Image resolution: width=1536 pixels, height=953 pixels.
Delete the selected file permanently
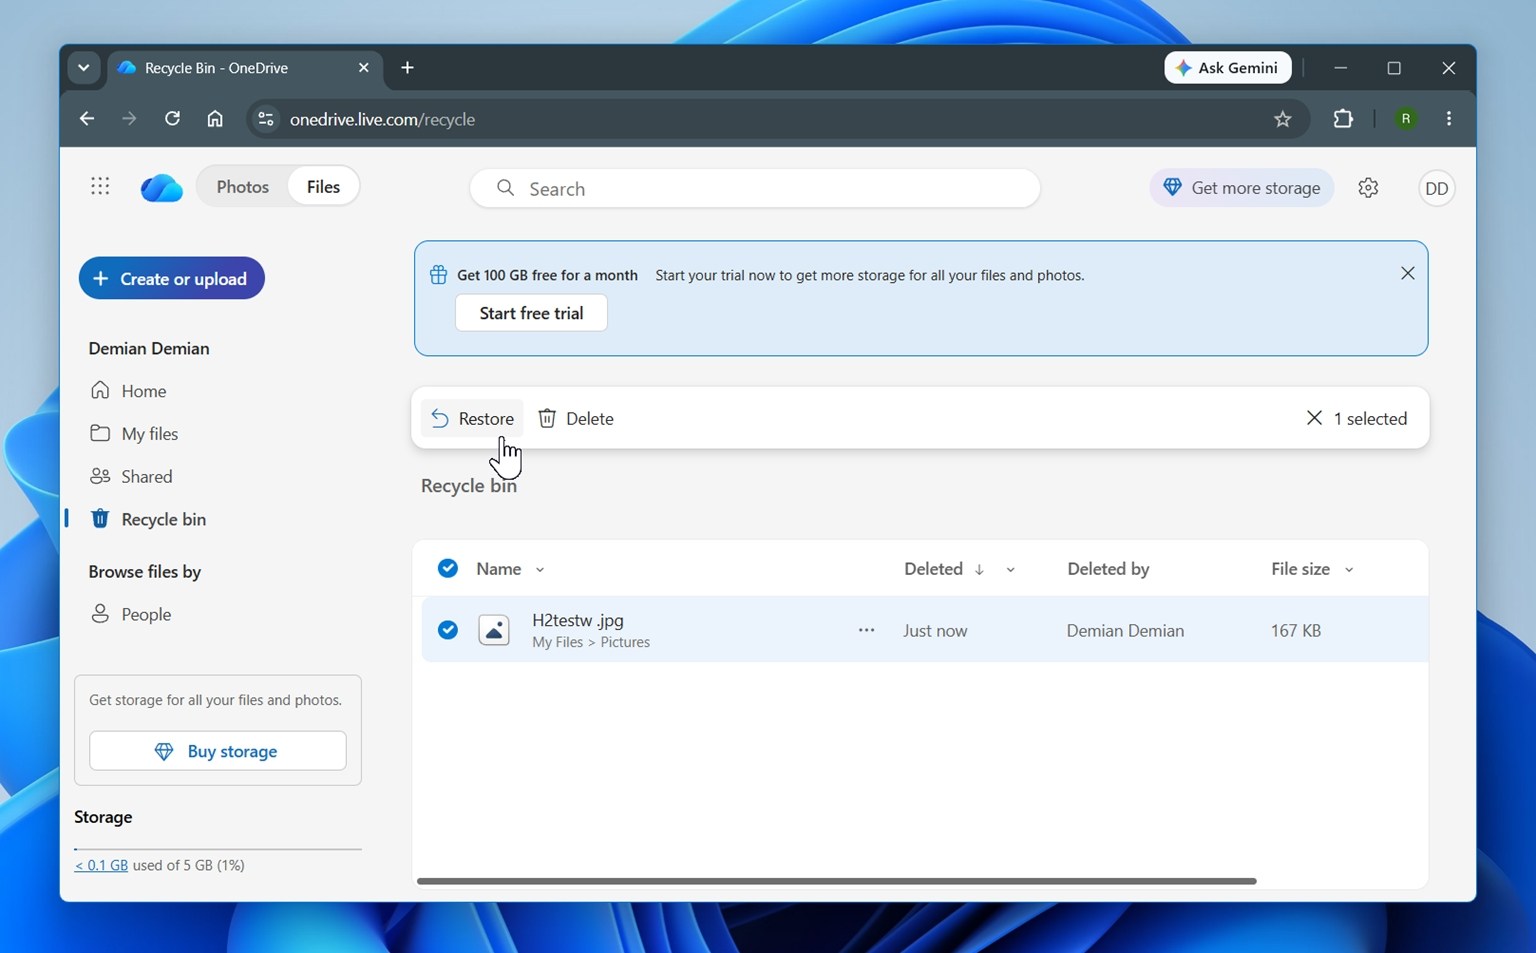pos(576,419)
